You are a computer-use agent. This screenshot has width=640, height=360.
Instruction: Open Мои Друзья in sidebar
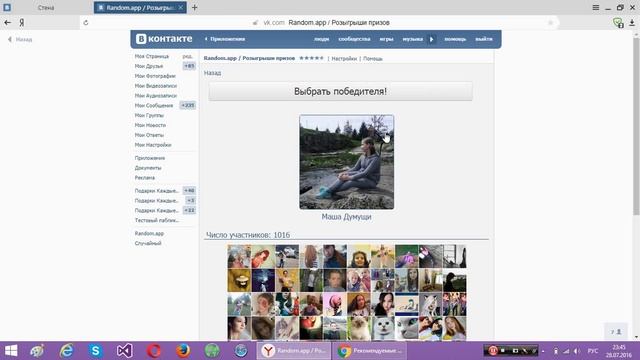(149, 66)
